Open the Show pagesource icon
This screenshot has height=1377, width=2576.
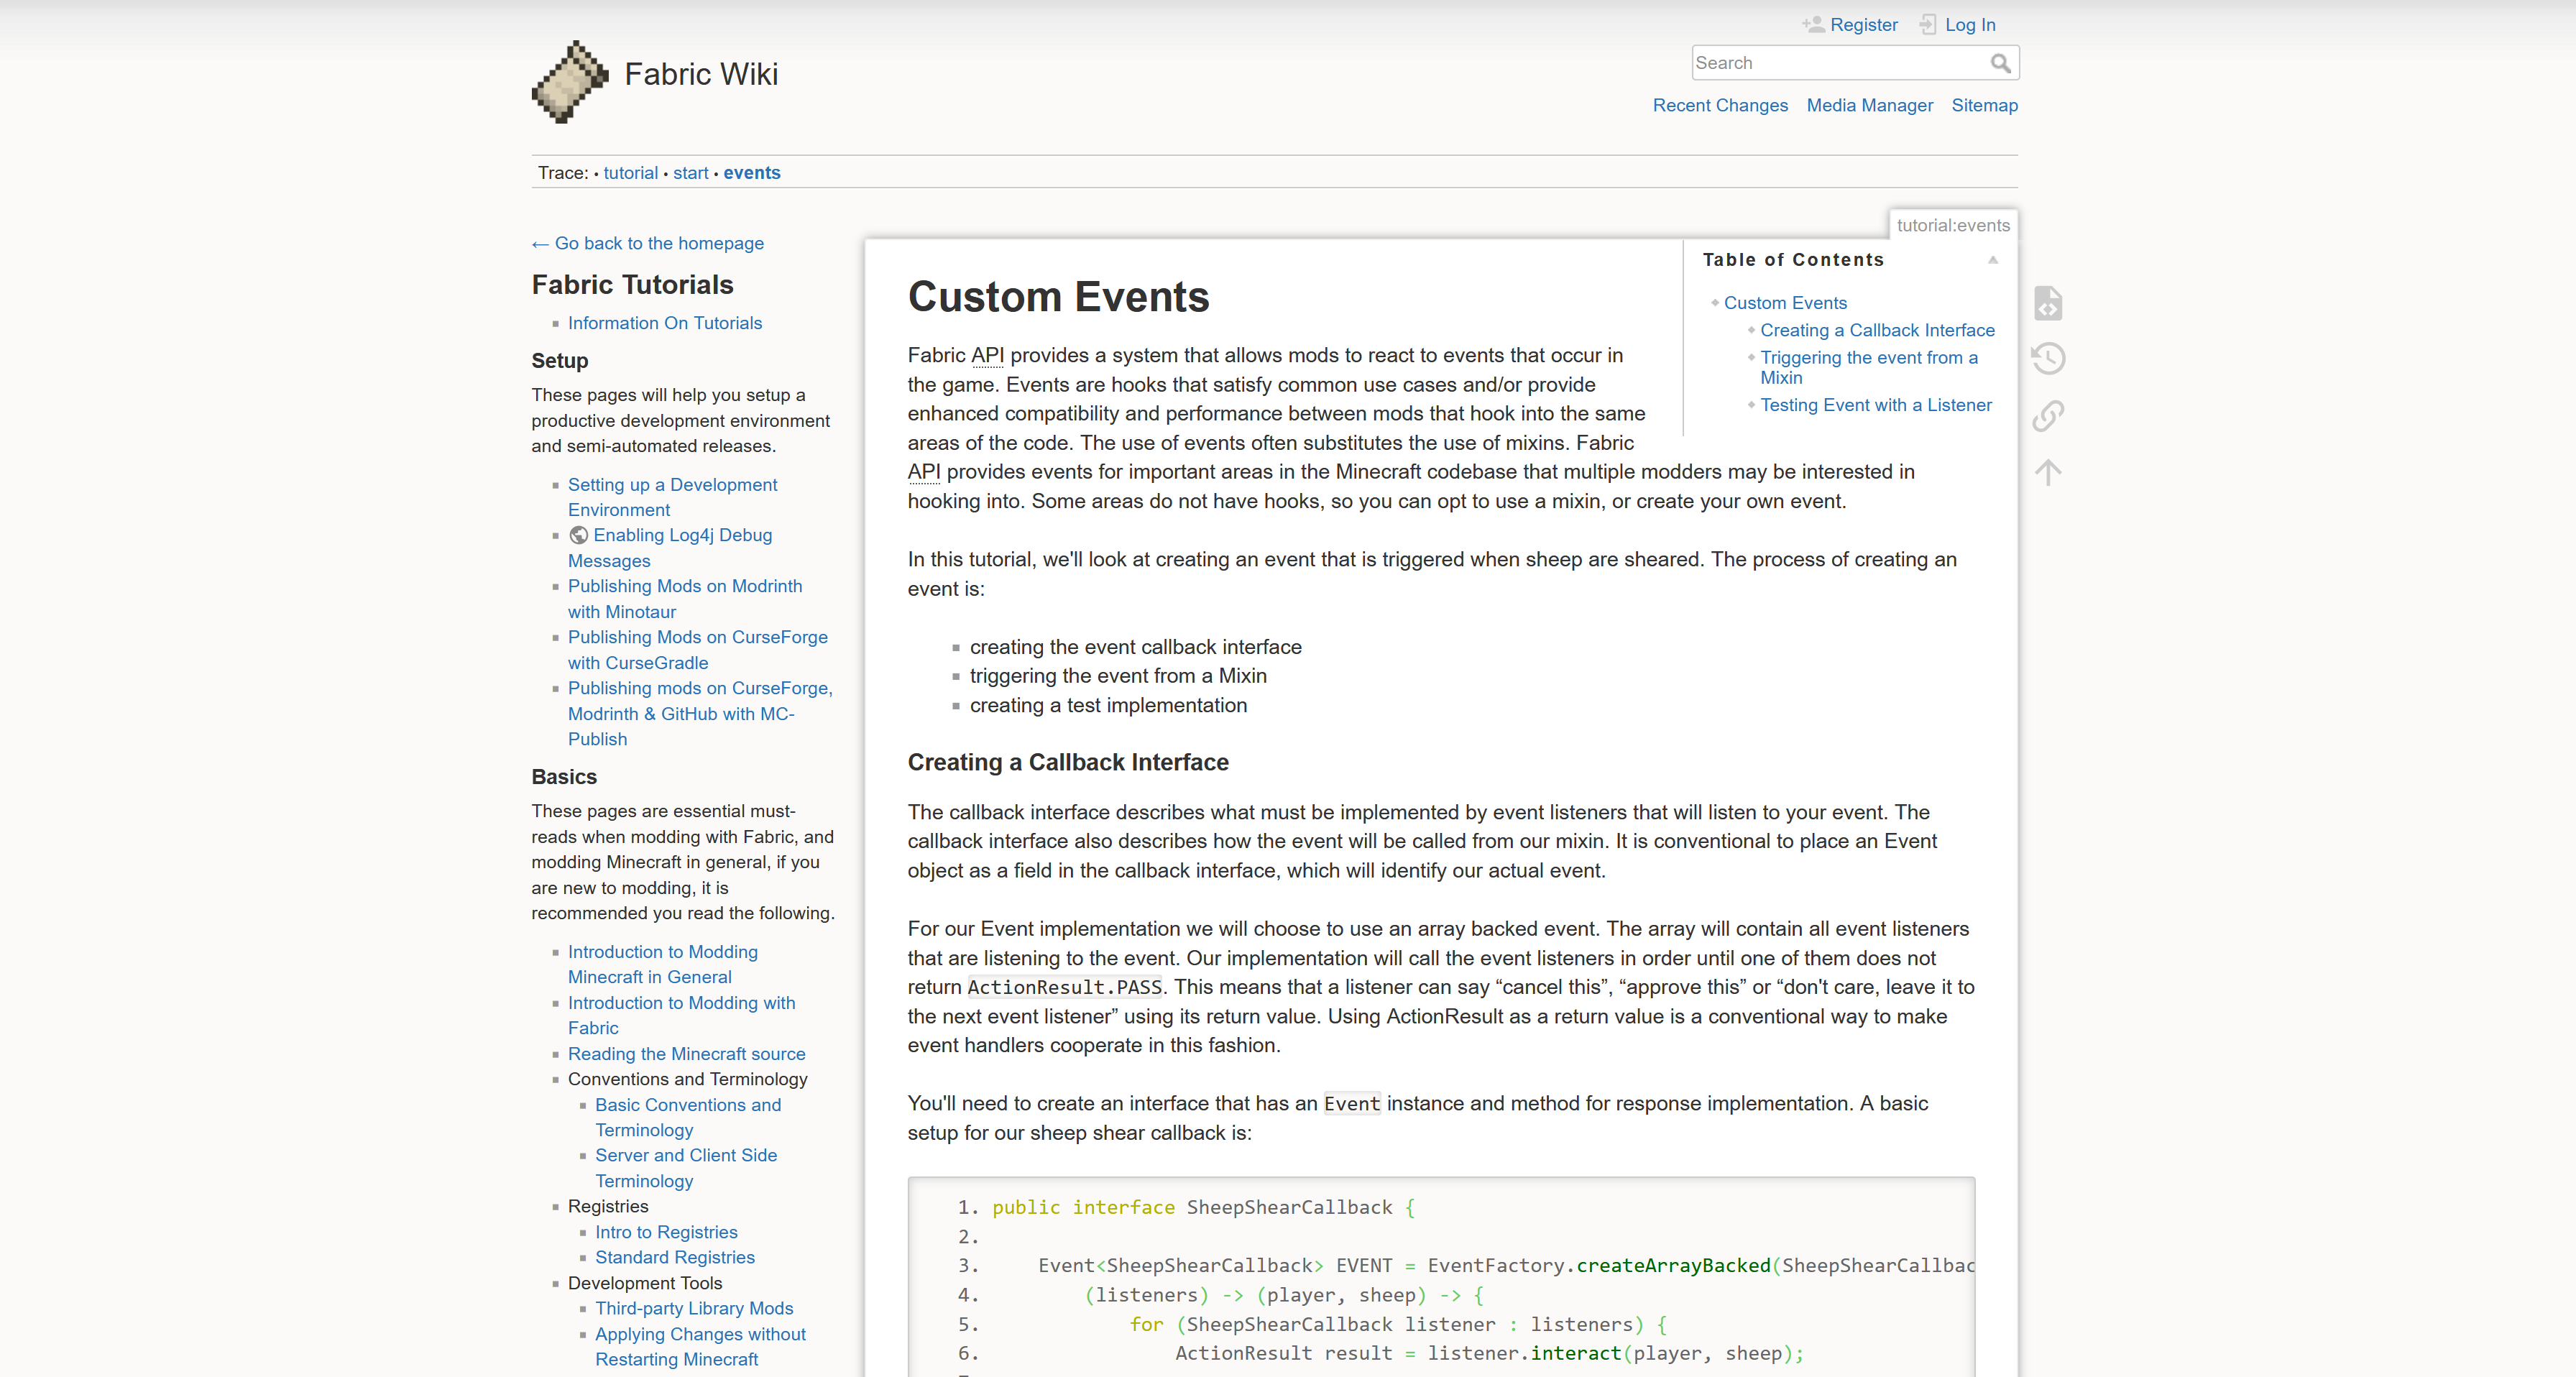click(x=2048, y=302)
